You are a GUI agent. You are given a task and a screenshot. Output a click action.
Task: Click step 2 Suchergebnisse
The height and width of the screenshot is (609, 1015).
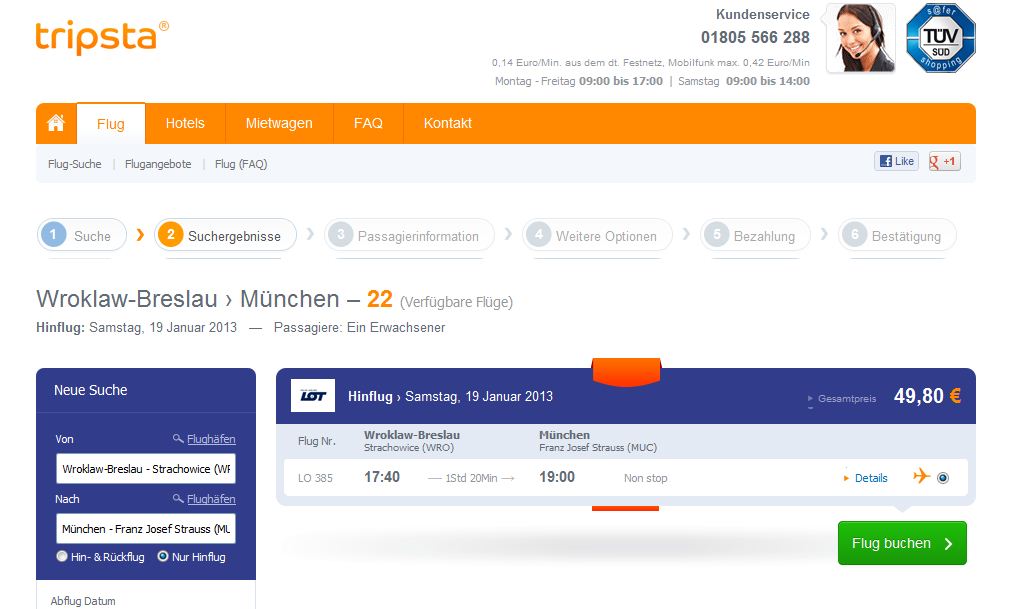225,236
